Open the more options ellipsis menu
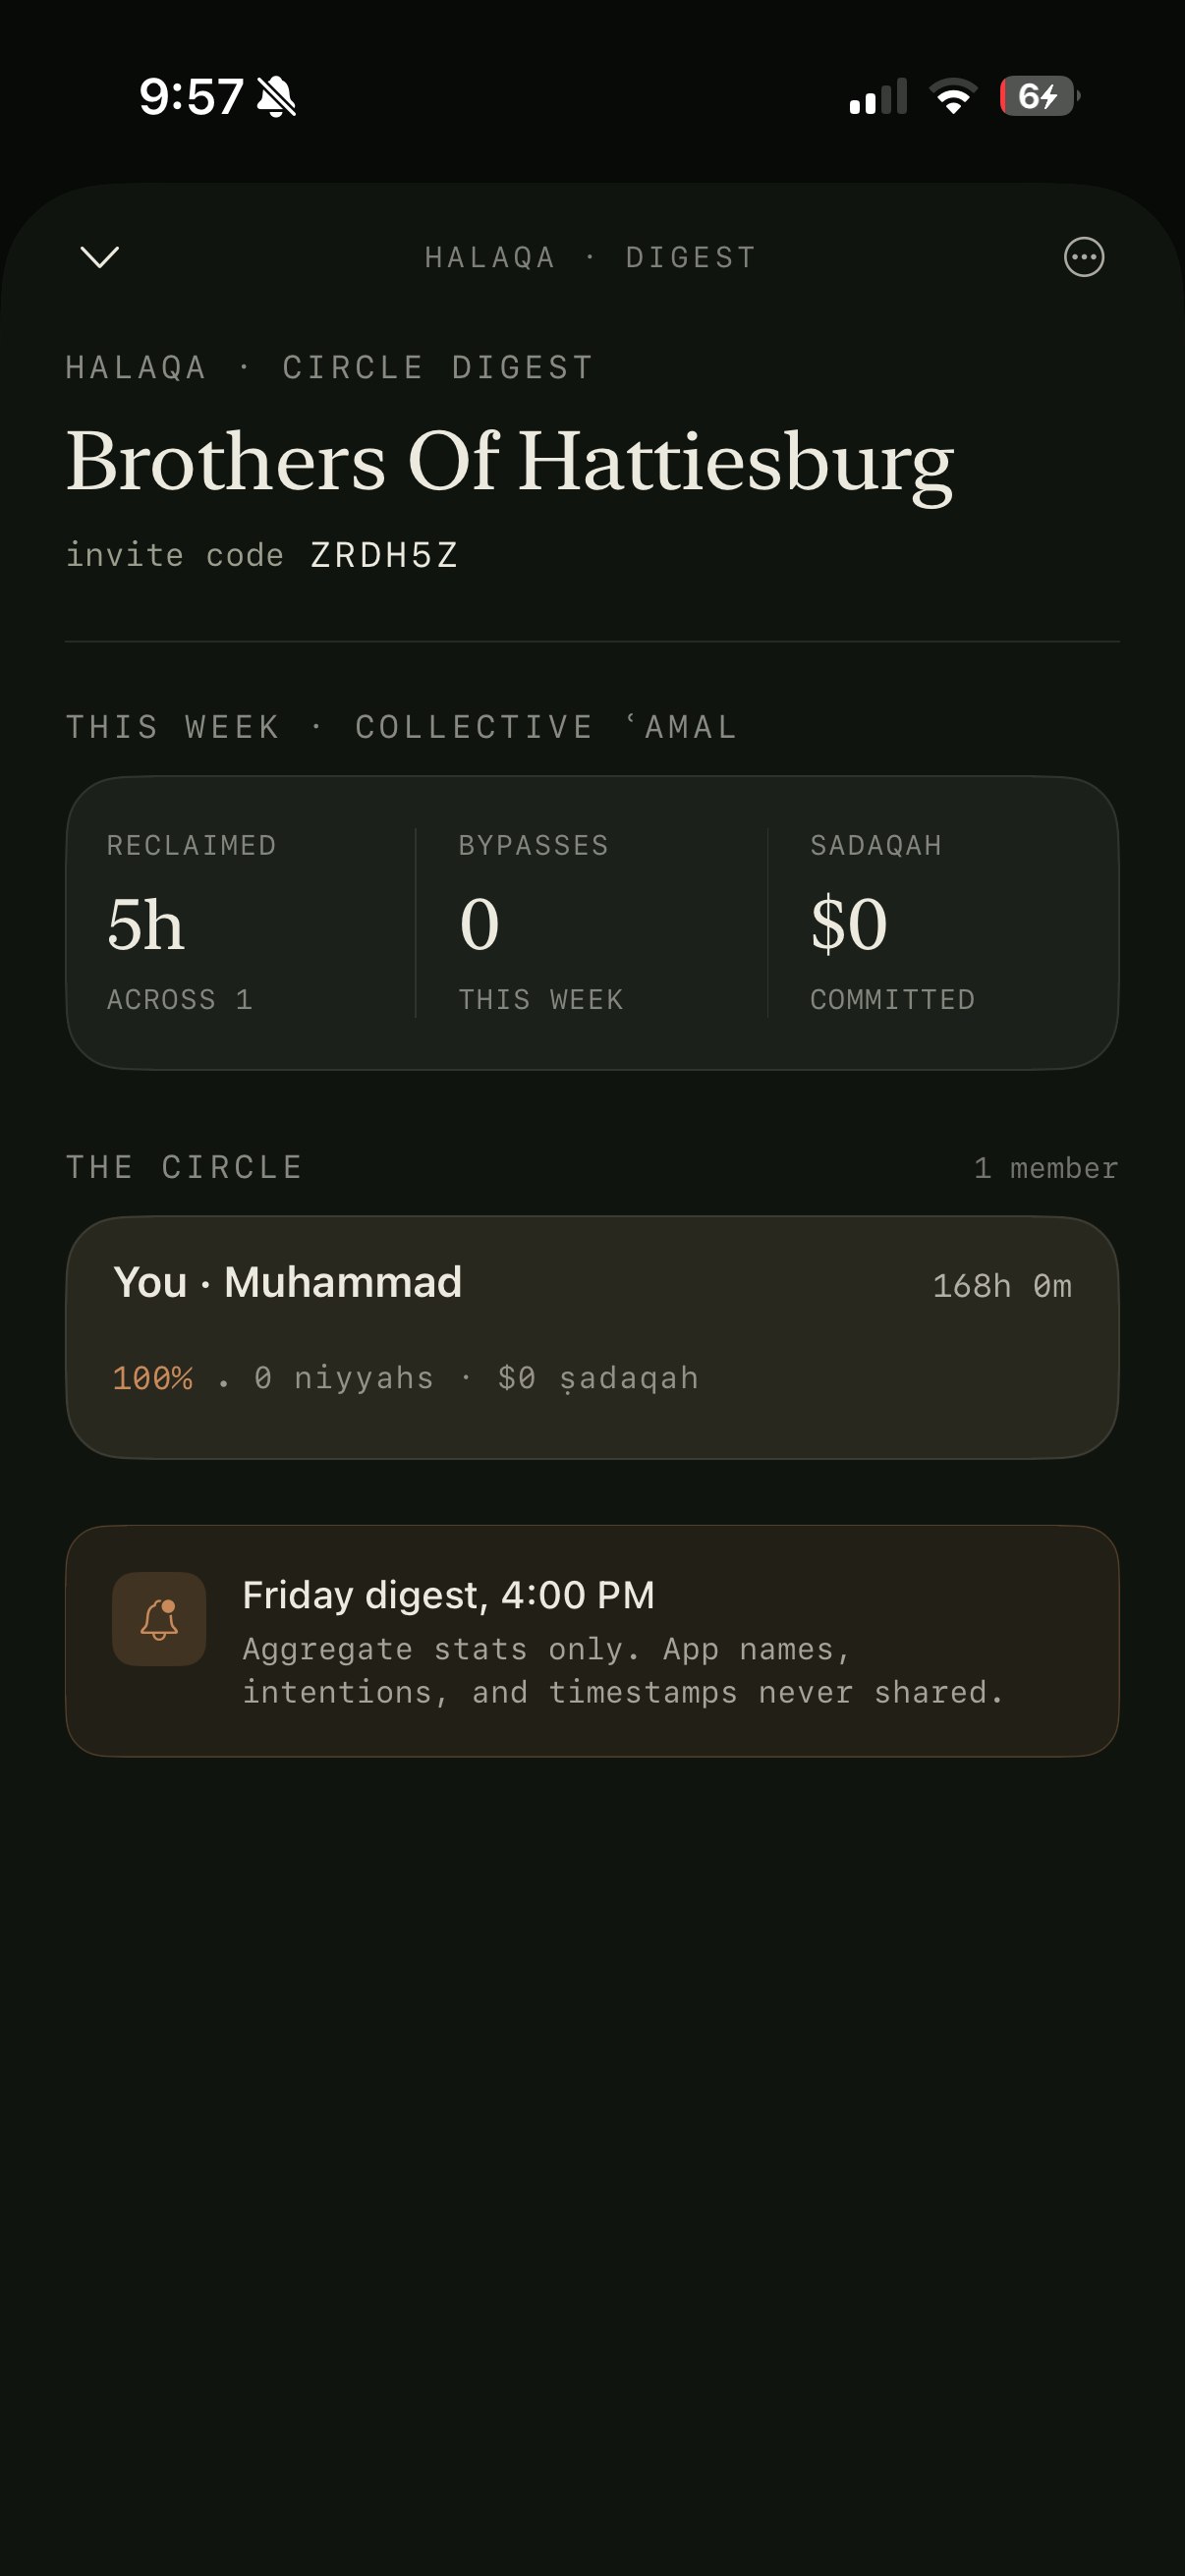This screenshot has width=1185, height=2576. point(1083,257)
